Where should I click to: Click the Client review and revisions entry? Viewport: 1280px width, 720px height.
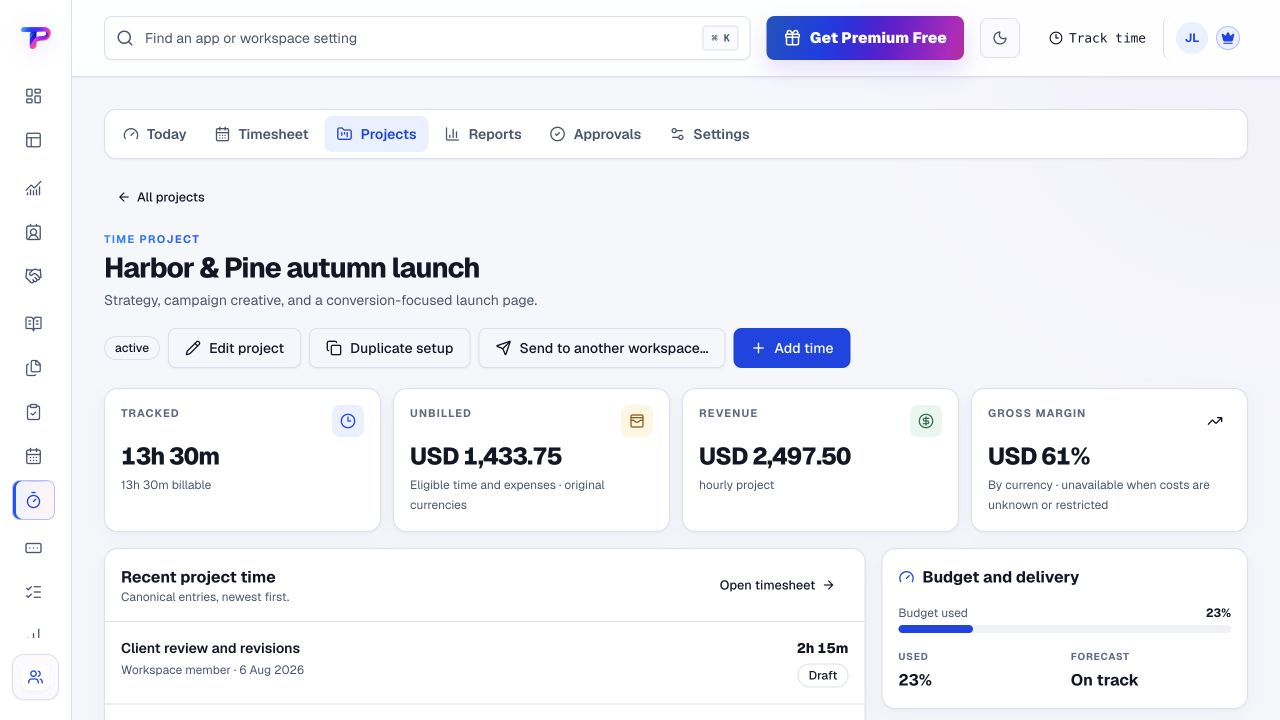point(484,662)
